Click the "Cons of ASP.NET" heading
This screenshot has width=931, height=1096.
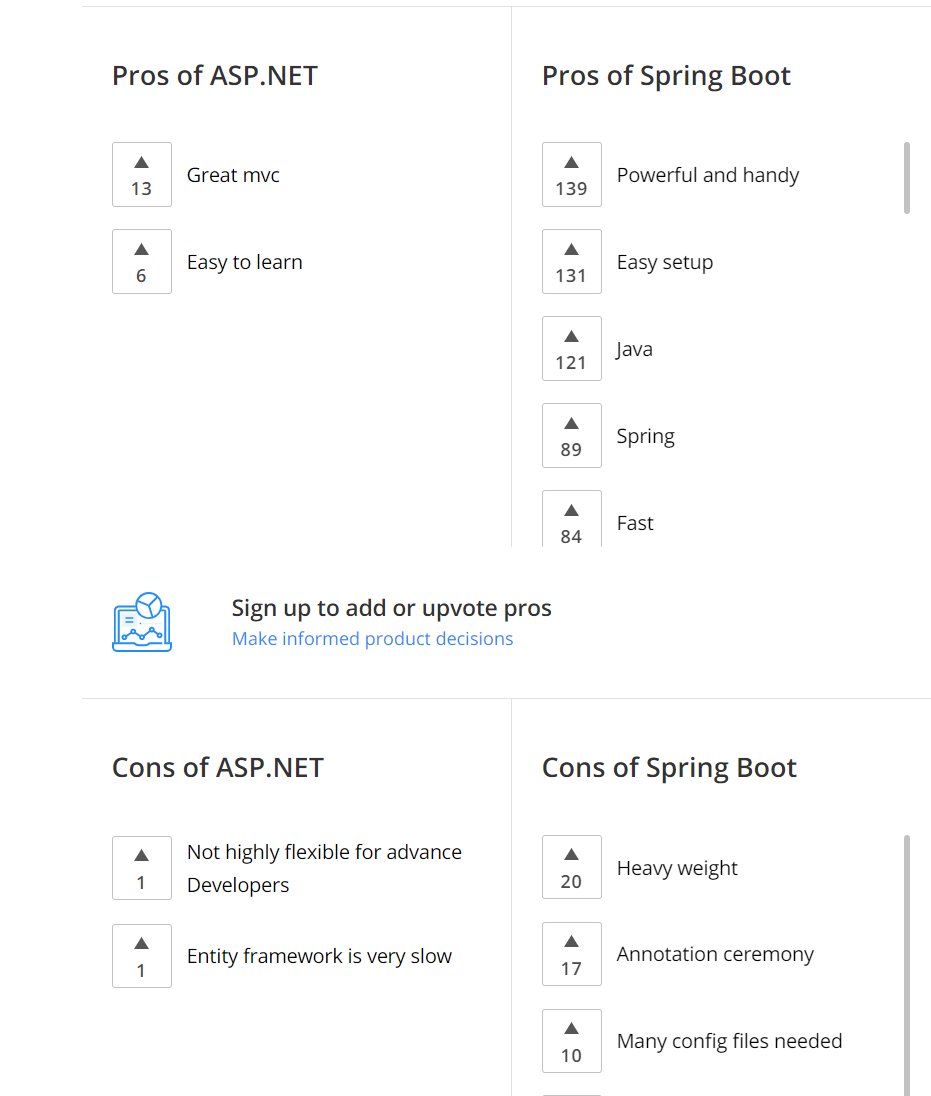point(218,767)
